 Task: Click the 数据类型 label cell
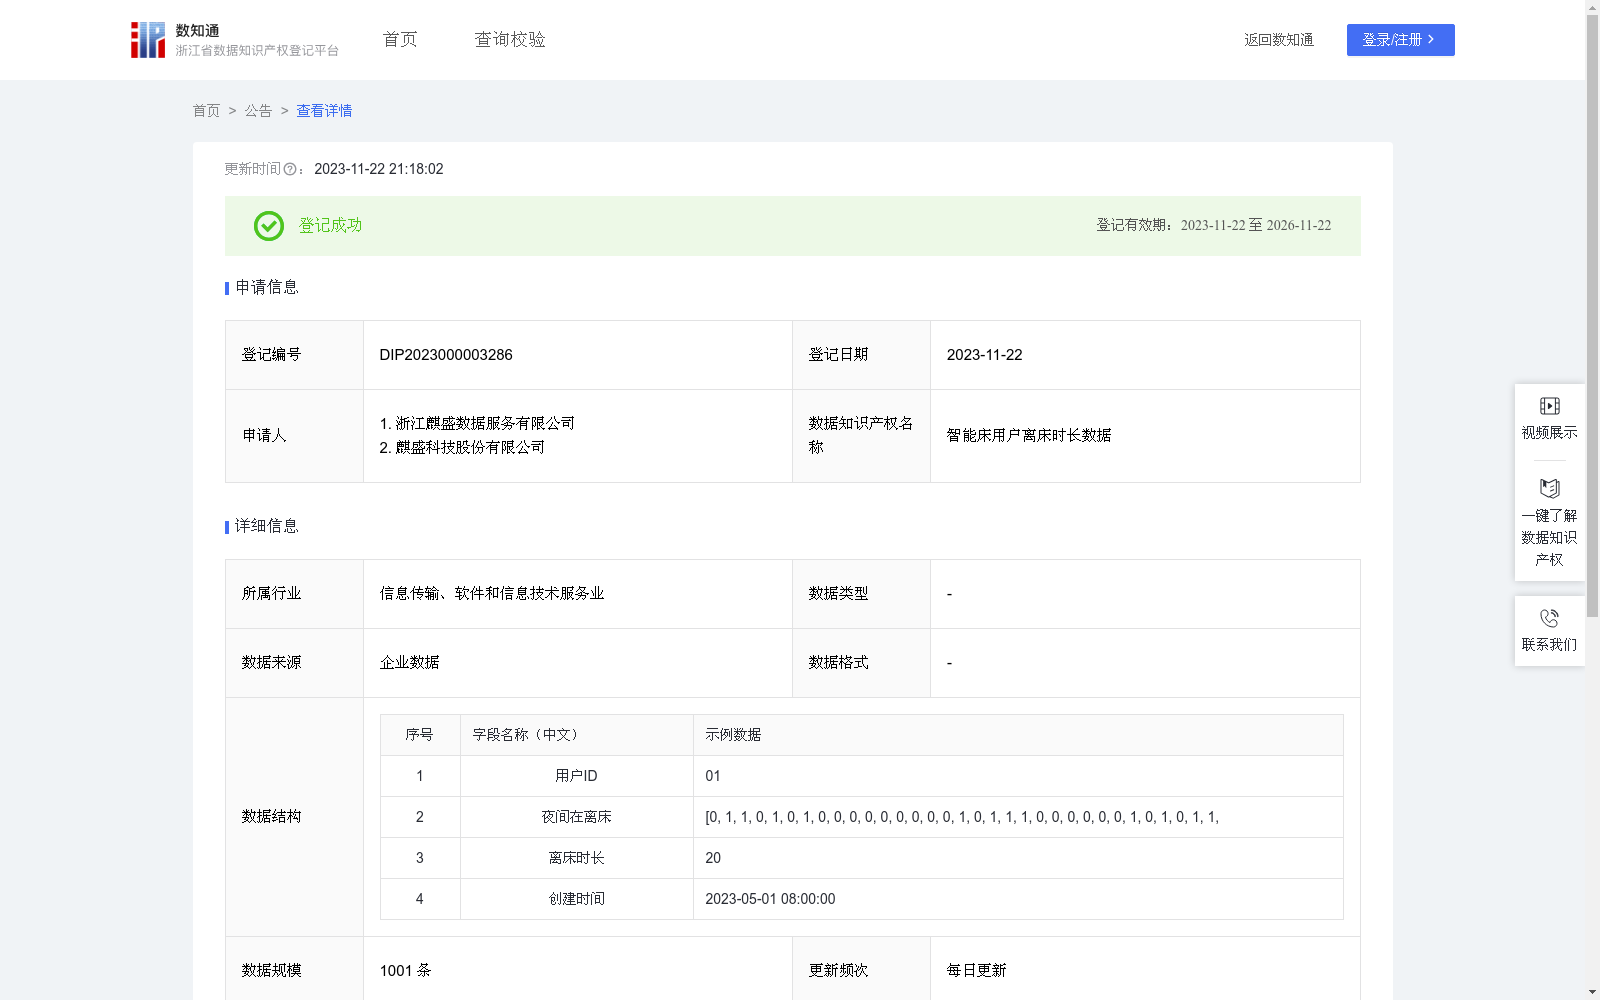[x=861, y=594]
